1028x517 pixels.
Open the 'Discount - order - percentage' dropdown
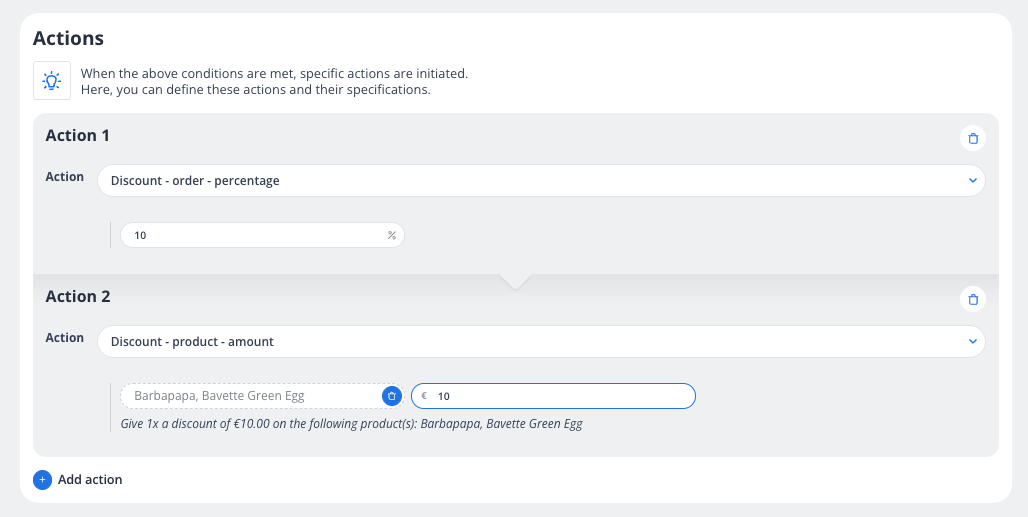pos(540,181)
